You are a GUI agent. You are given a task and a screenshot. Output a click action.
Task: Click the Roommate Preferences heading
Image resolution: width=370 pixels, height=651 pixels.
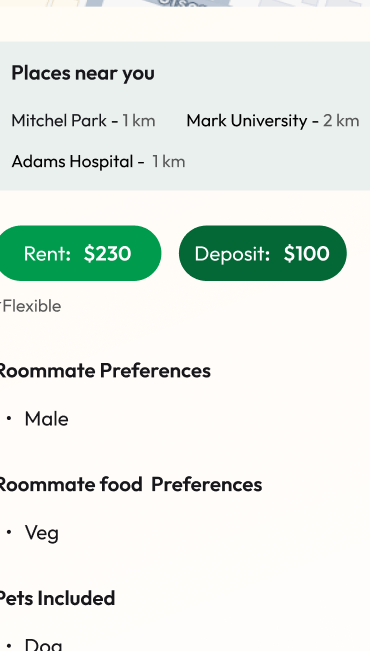104,370
